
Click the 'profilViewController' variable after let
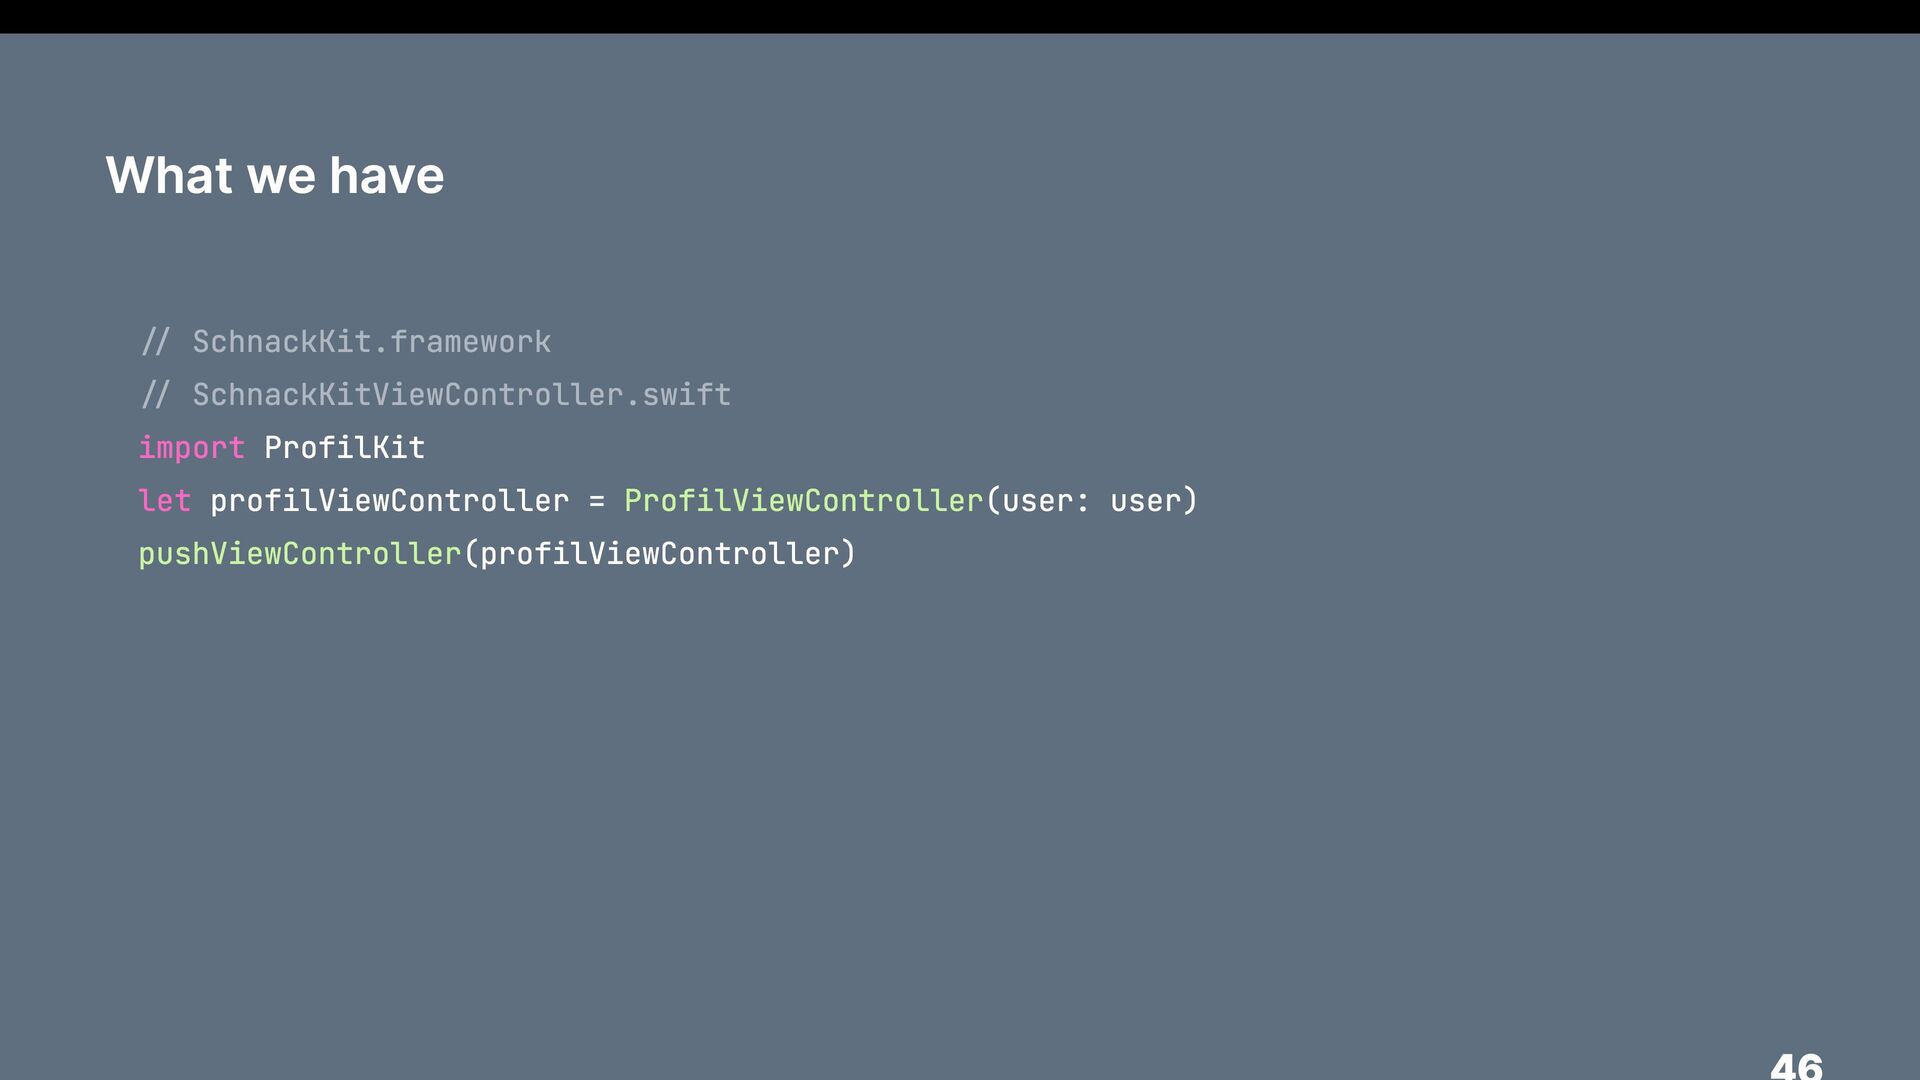coord(389,501)
